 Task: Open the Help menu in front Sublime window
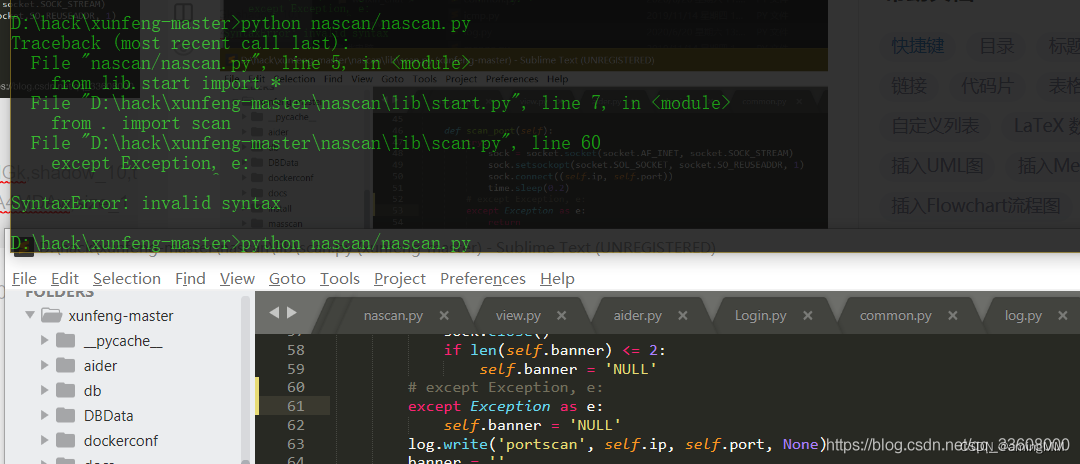pyautogui.click(x=557, y=279)
